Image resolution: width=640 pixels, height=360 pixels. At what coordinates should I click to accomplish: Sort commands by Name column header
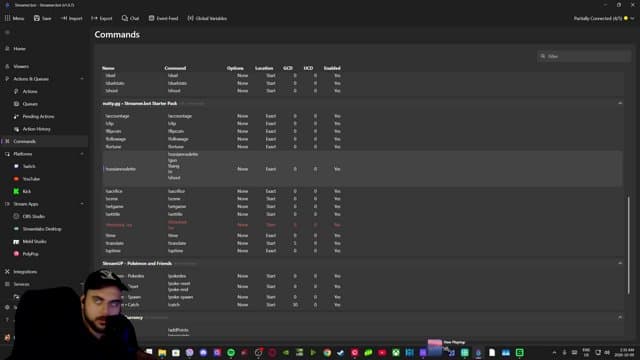pos(108,68)
